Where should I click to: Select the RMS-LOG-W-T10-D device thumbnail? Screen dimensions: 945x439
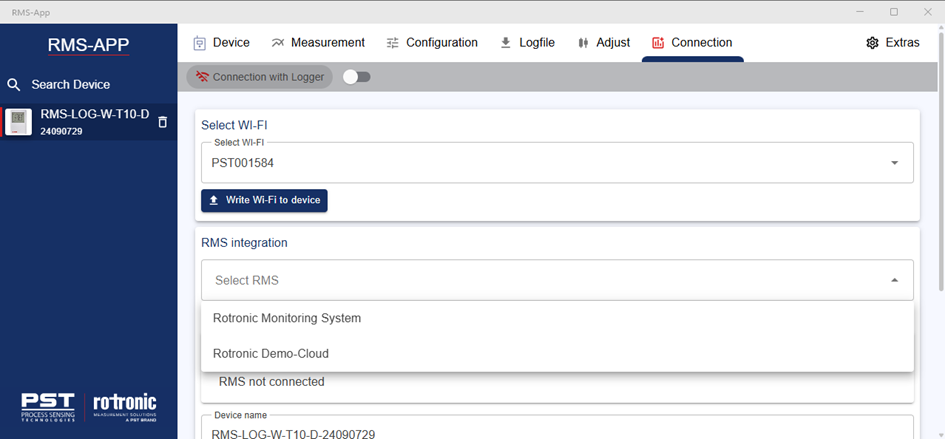click(x=19, y=122)
